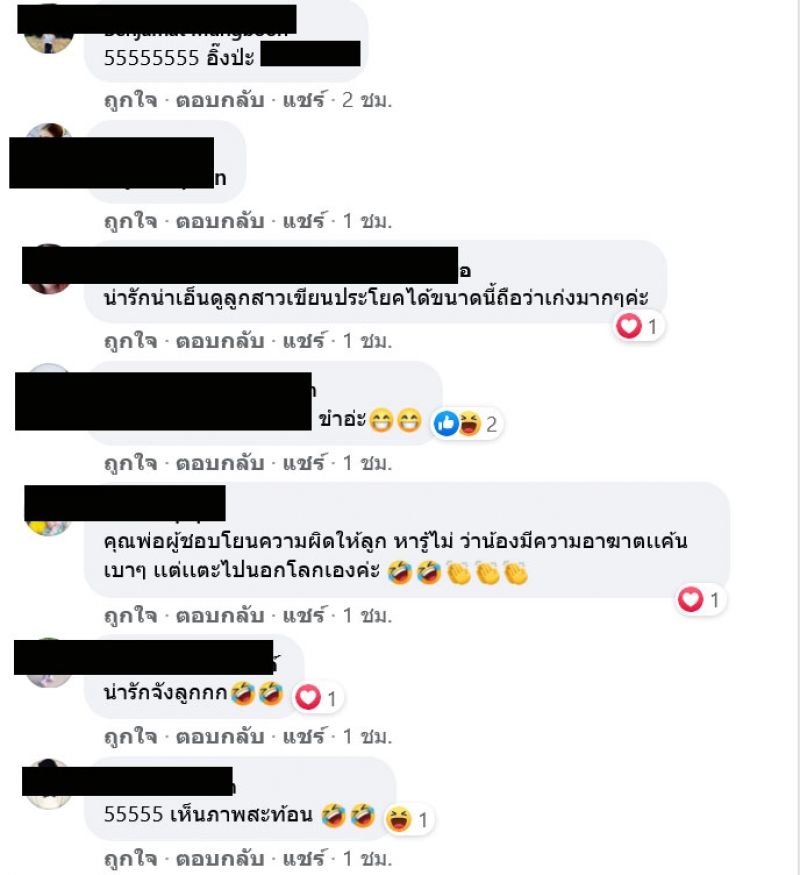Share the 55555555 อิ๊งป่ะ comment via แชร์

click(x=303, y=100)
